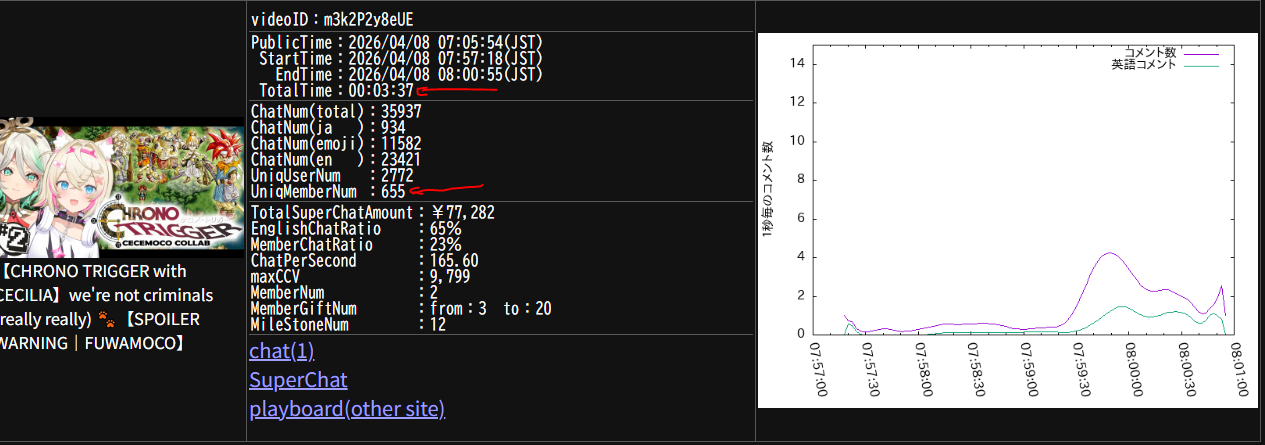Select the UniqUserNum value 2772
The height and width of the screenshot is (445, 1265).
point(397,175)
